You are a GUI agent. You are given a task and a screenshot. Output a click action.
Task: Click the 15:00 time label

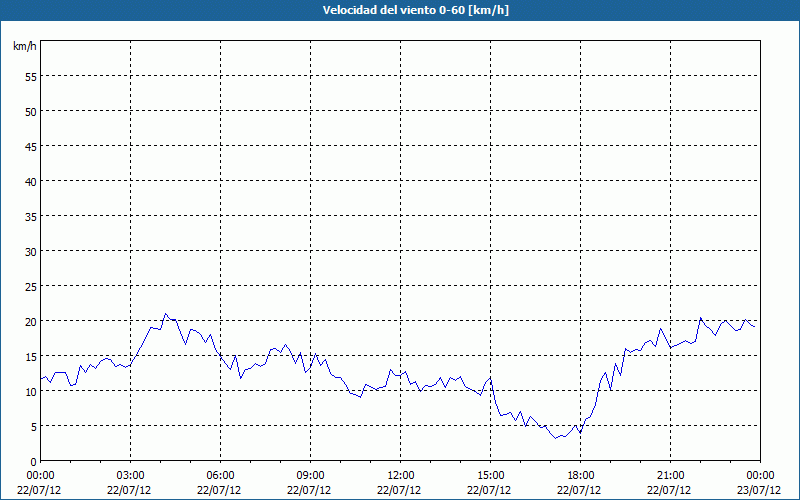point(490,476)
